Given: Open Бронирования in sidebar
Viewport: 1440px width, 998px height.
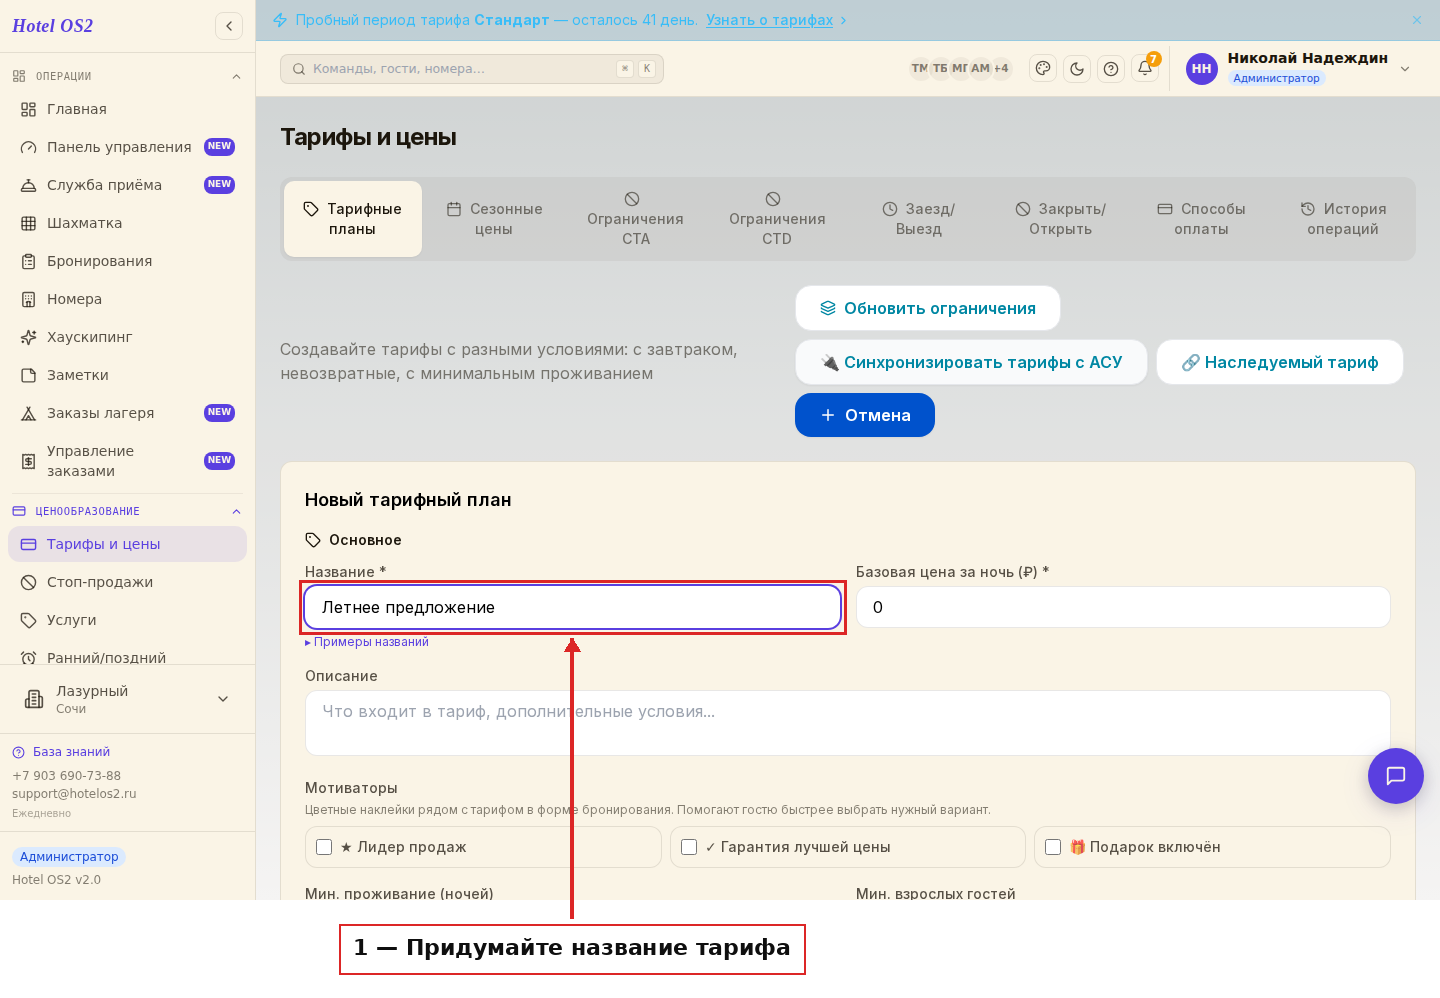Looking at the screenshot, I should click(x=127, y=261).
